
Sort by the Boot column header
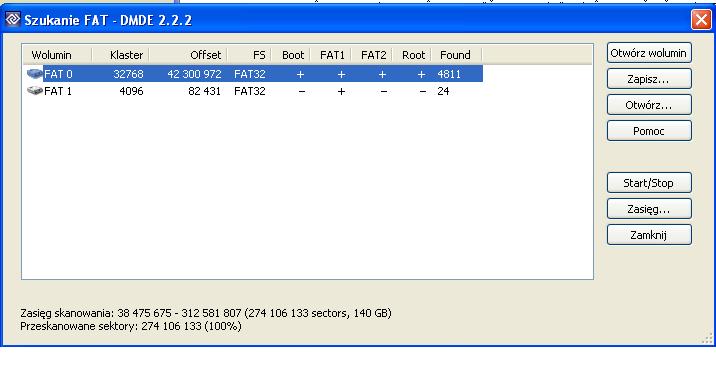[x=291, y=55]
